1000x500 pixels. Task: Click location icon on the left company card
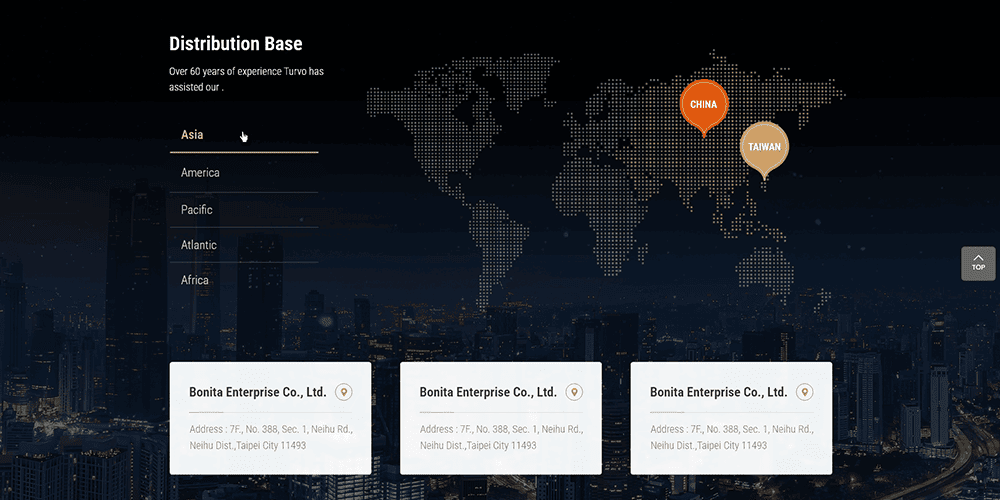pos(344,392)
